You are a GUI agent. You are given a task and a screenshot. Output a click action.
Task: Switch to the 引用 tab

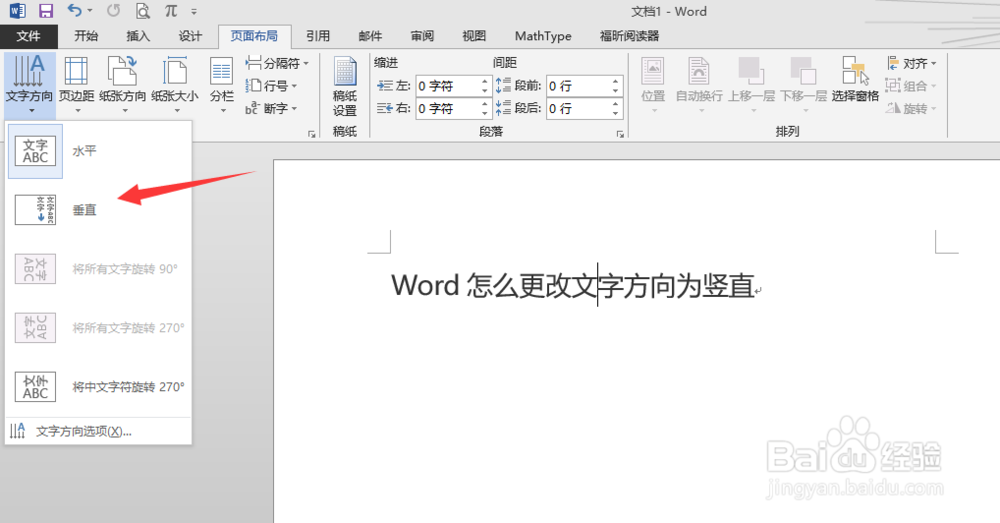coord(318,36)
